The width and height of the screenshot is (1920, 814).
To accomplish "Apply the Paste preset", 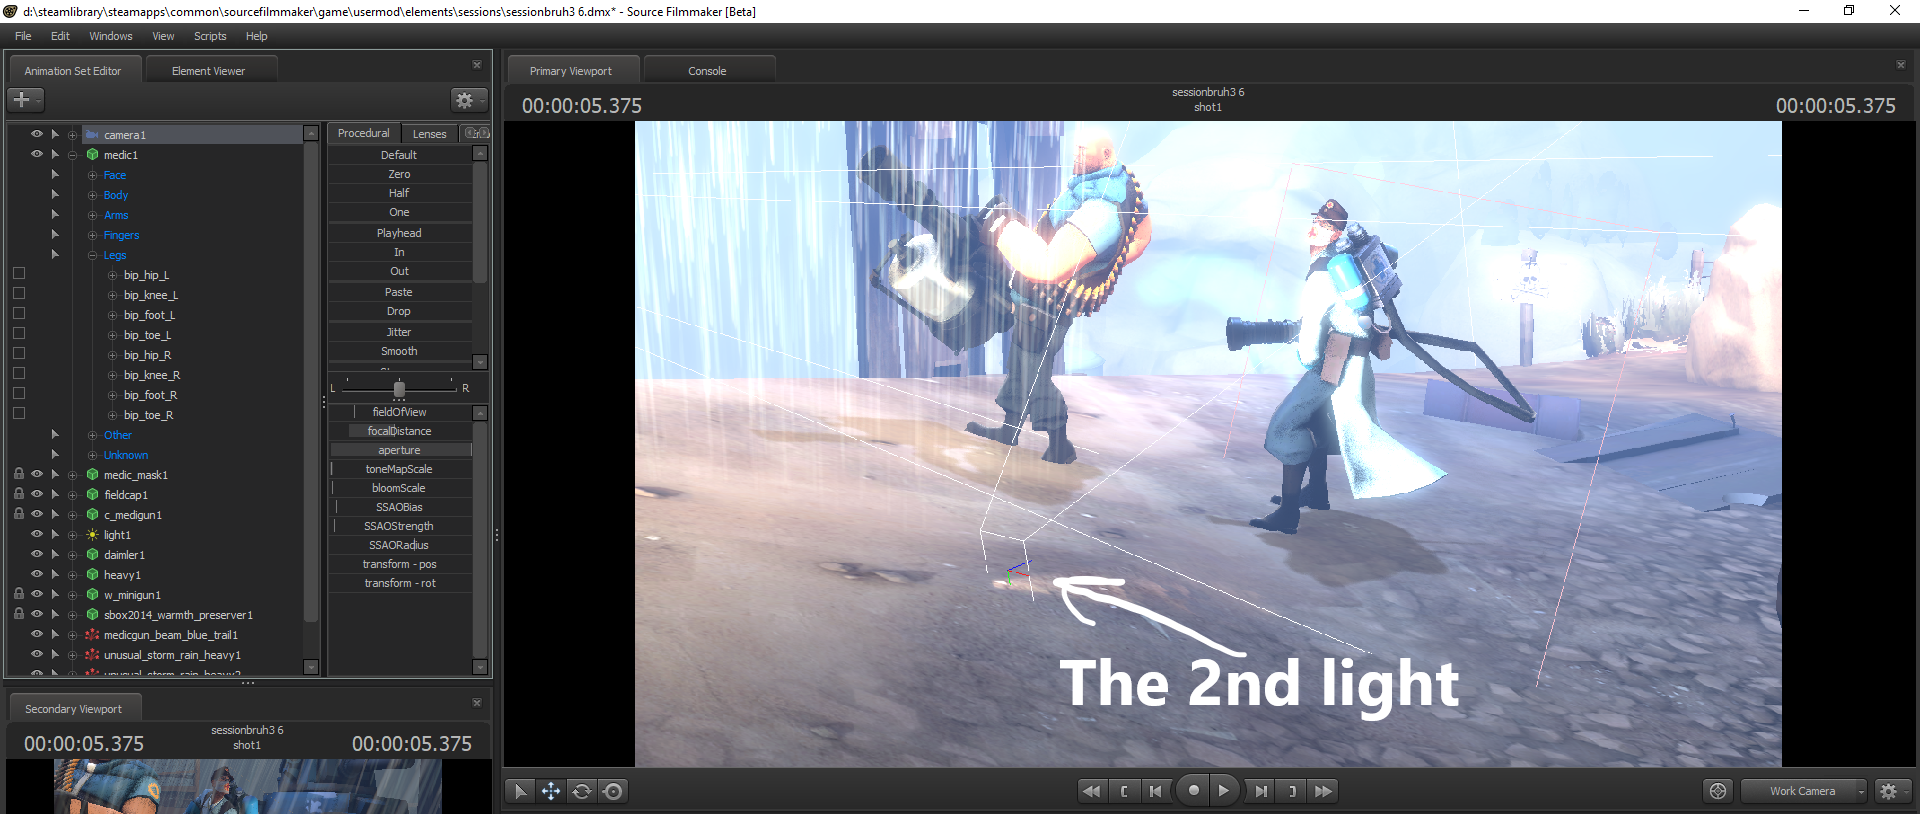I will (x=399, y=292).
